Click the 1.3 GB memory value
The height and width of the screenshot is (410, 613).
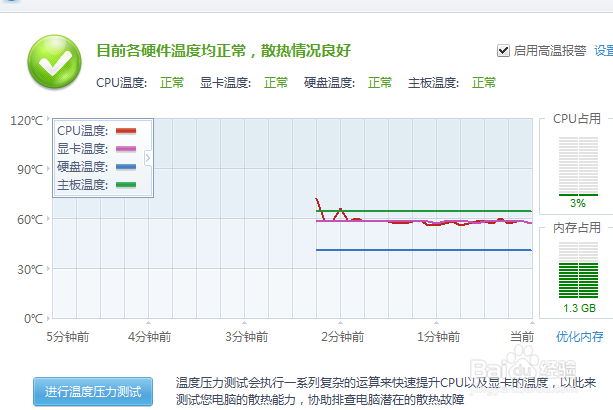coord(579,308)
